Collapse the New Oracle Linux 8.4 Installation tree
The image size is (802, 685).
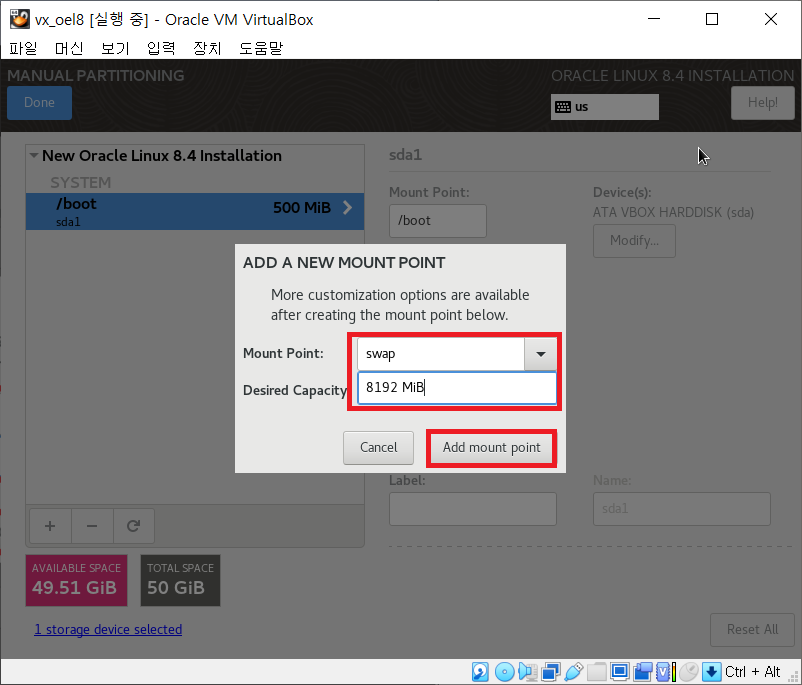34,155
